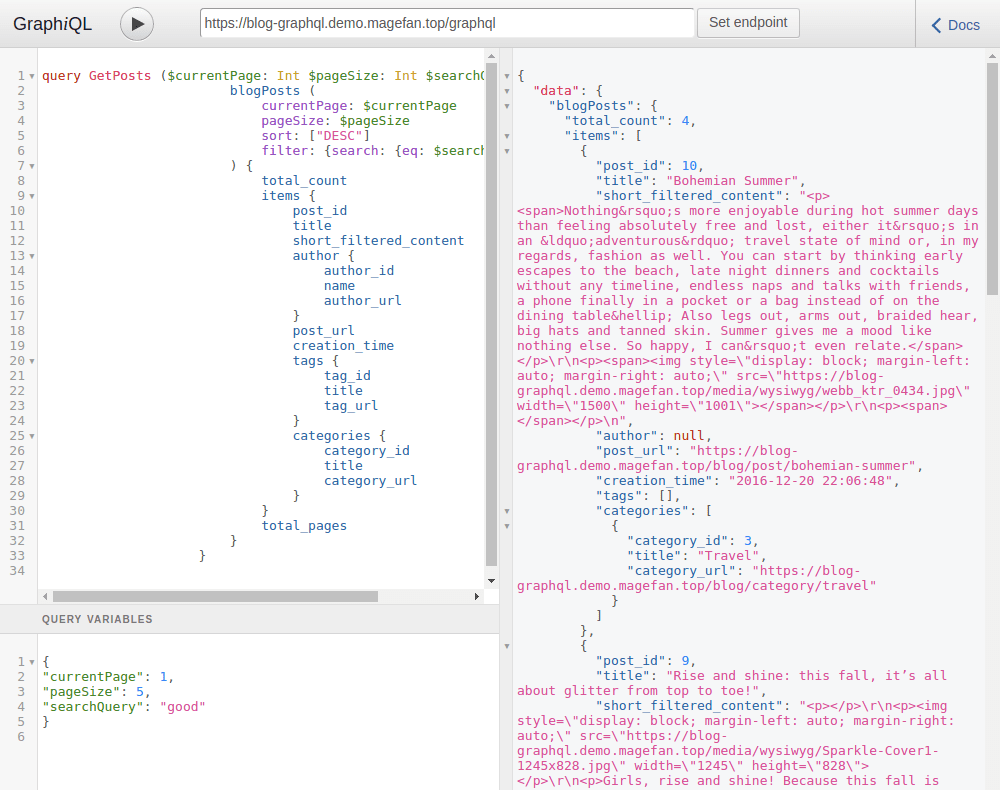The width and height of the screenshot is (1000, 790).
Task: Collapse variables JSON fold arrow at line 1
Action: 32,662
